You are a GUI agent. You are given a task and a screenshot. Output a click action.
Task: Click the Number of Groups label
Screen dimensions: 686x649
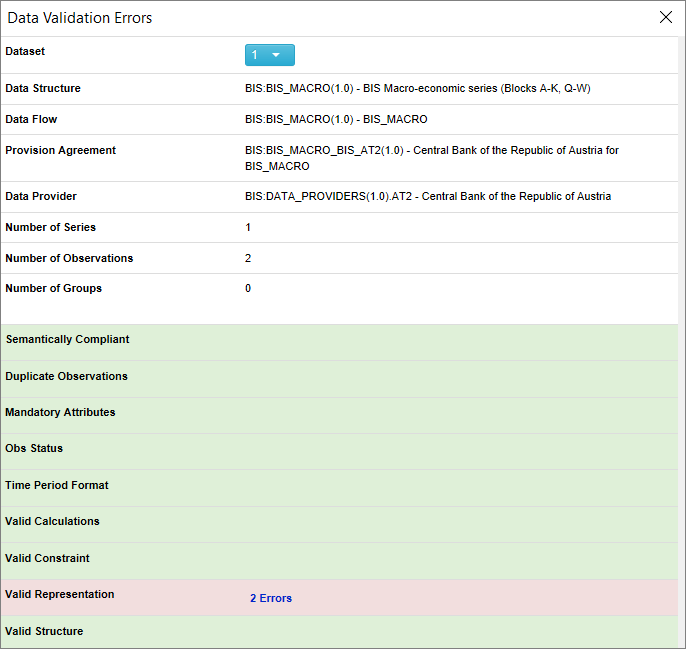click(53, 288)
